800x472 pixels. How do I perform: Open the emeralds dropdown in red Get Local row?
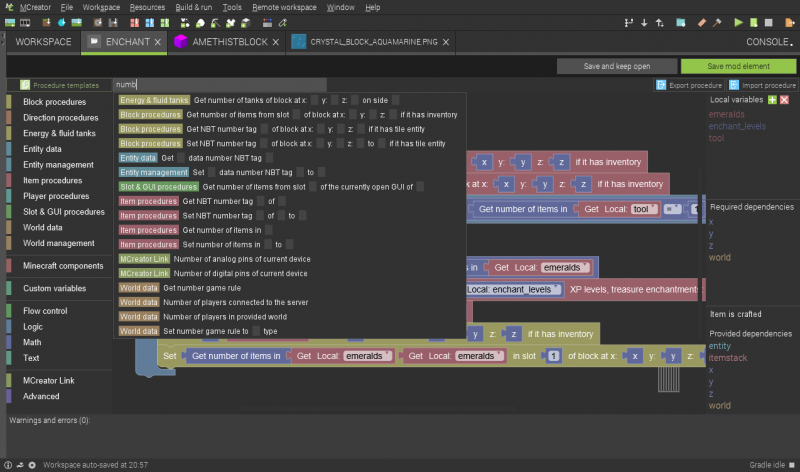[x=565, y=267]
